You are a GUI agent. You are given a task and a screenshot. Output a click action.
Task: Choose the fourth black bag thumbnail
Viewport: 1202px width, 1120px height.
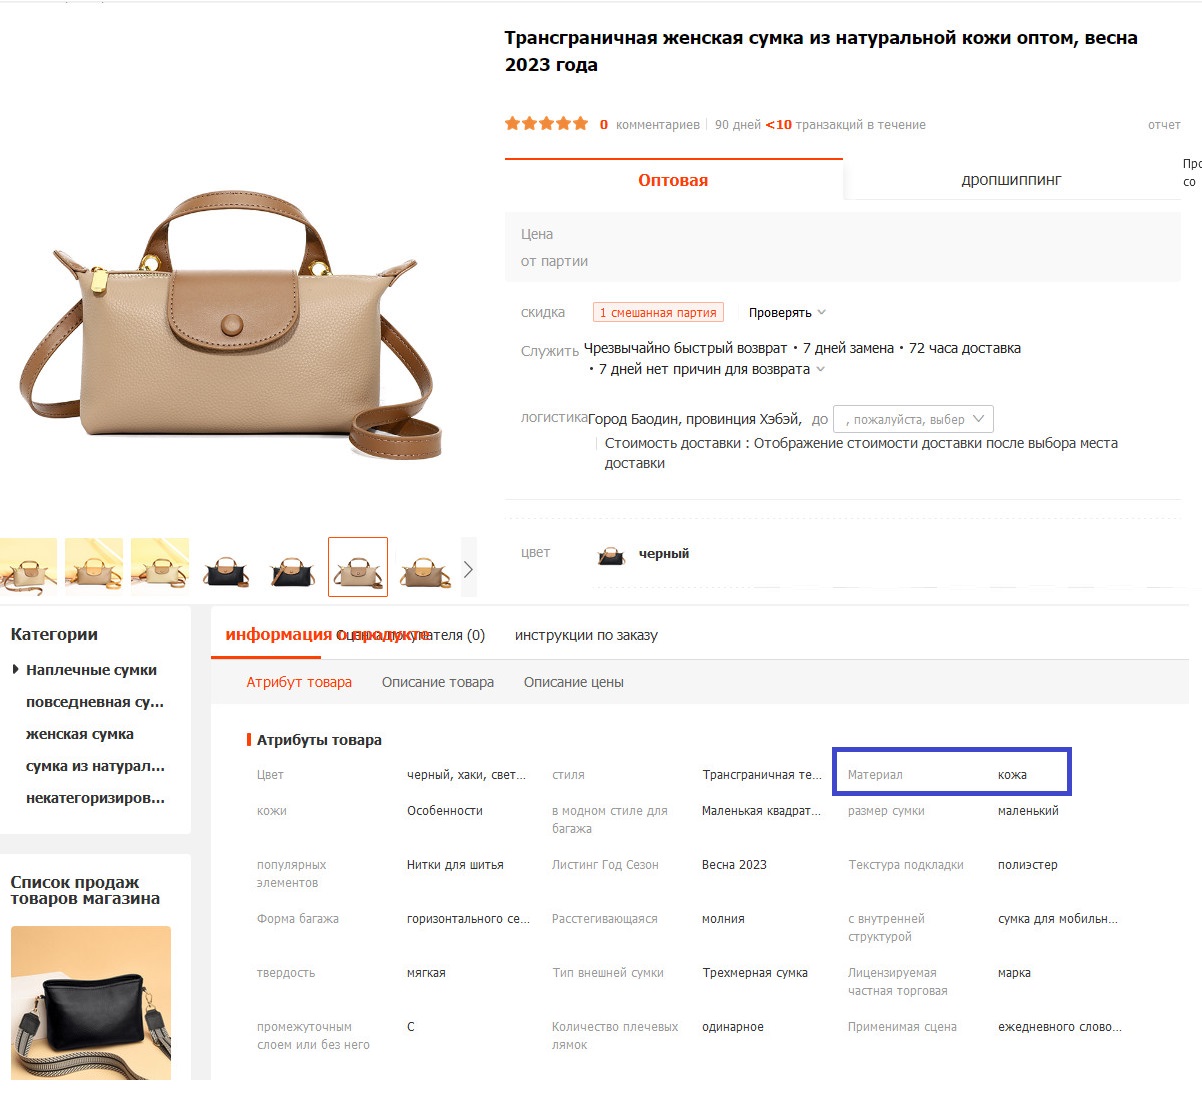(226, 567)
